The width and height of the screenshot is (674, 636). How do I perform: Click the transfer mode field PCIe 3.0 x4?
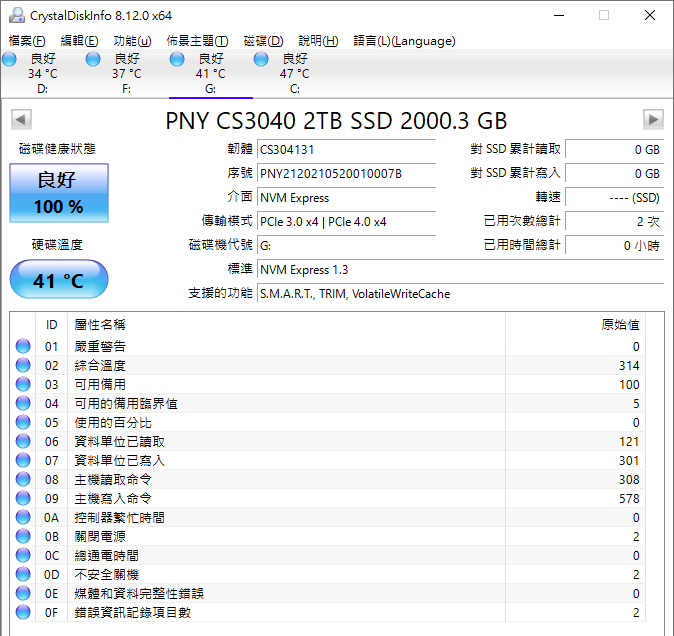(346, 222)
